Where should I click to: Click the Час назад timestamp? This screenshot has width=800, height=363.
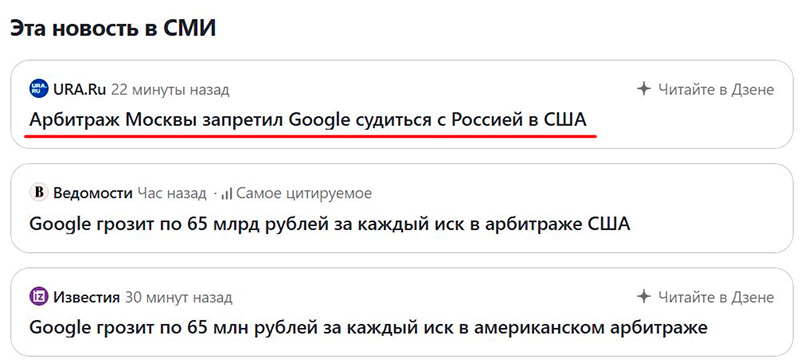coord(171,194)
